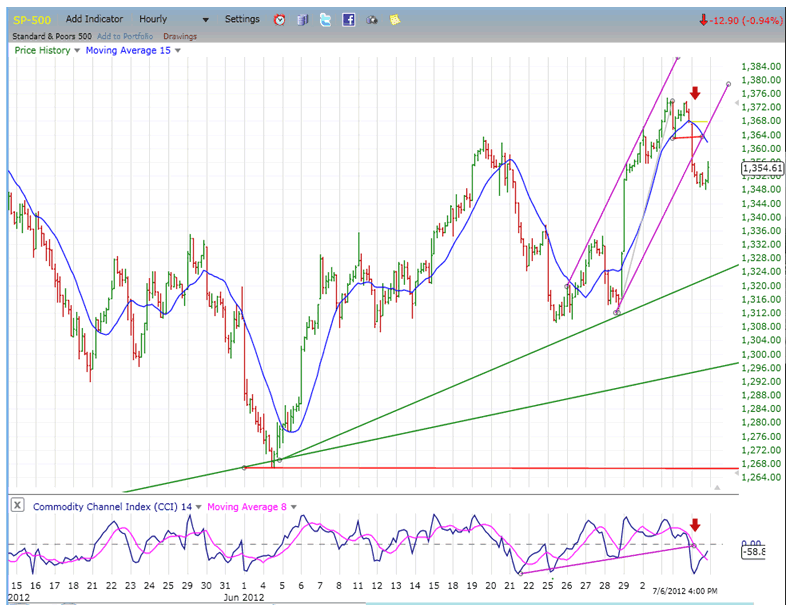The image size is (786, 609).
Task: Open the Settings menu
Action: coord(242,19)
